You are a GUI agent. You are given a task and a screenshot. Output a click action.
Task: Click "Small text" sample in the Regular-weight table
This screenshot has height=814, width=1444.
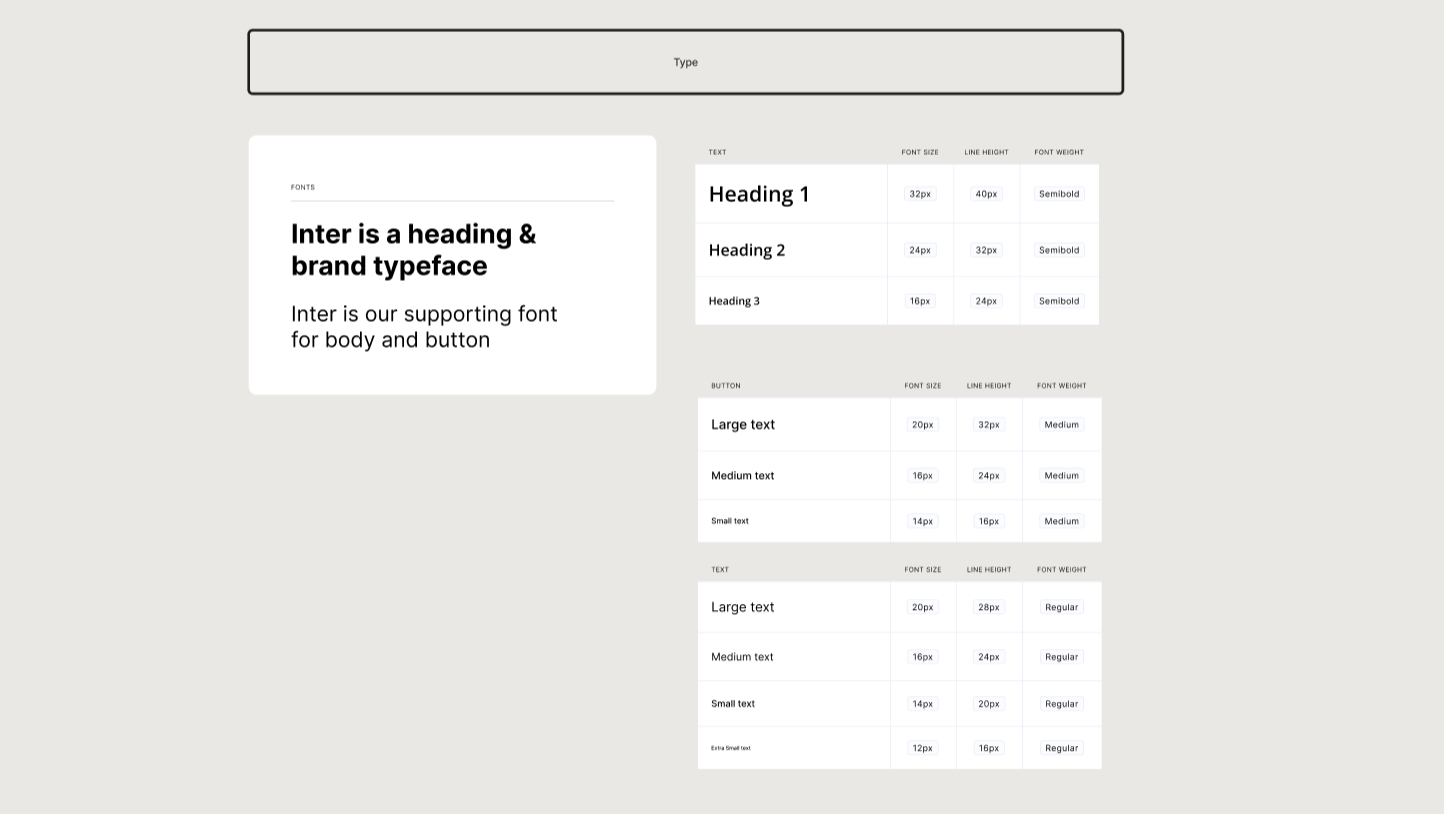733,704
